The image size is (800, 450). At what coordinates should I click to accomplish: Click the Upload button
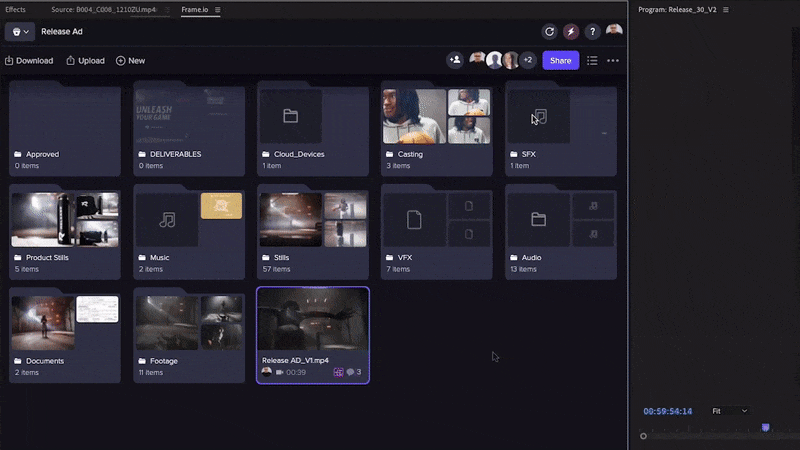click(85, 61)
